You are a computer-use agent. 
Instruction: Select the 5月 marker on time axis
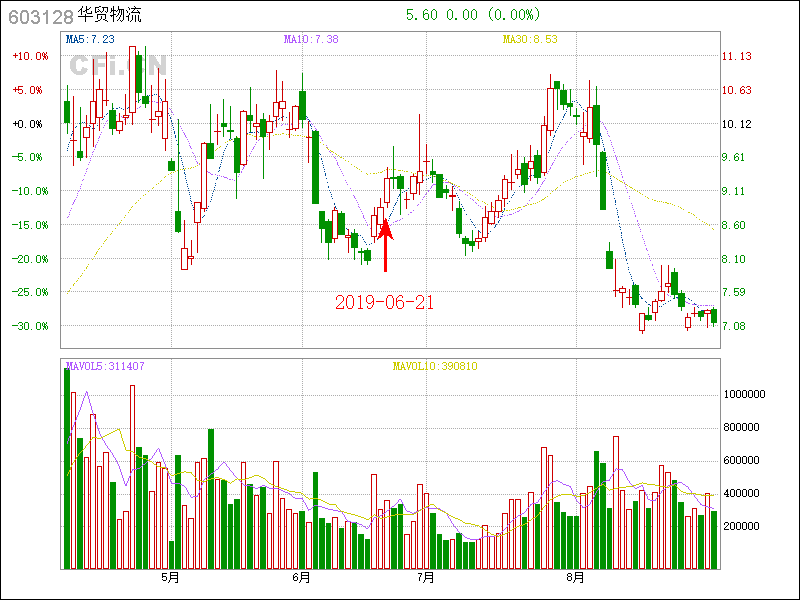pos(170,577)
